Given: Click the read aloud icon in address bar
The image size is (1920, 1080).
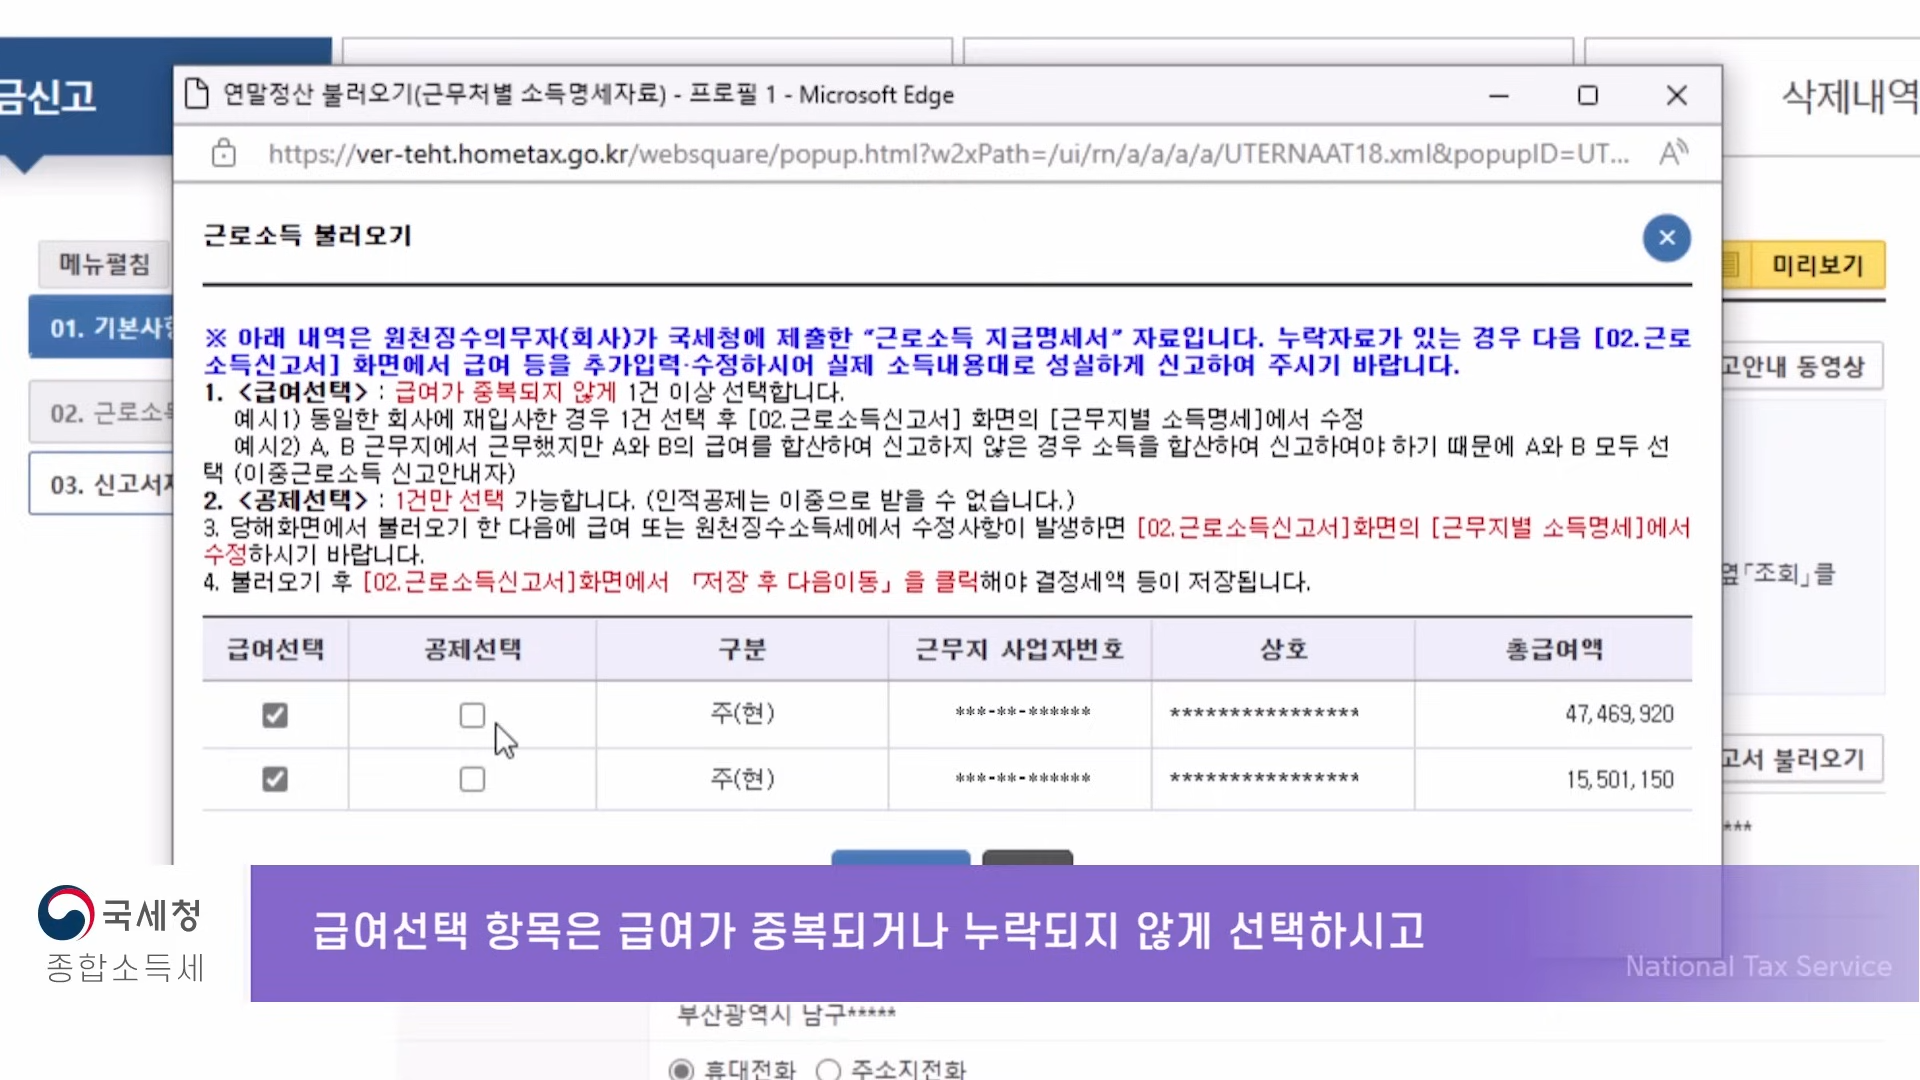Looking at the screenshot, I should click(x=1673, y=153).
